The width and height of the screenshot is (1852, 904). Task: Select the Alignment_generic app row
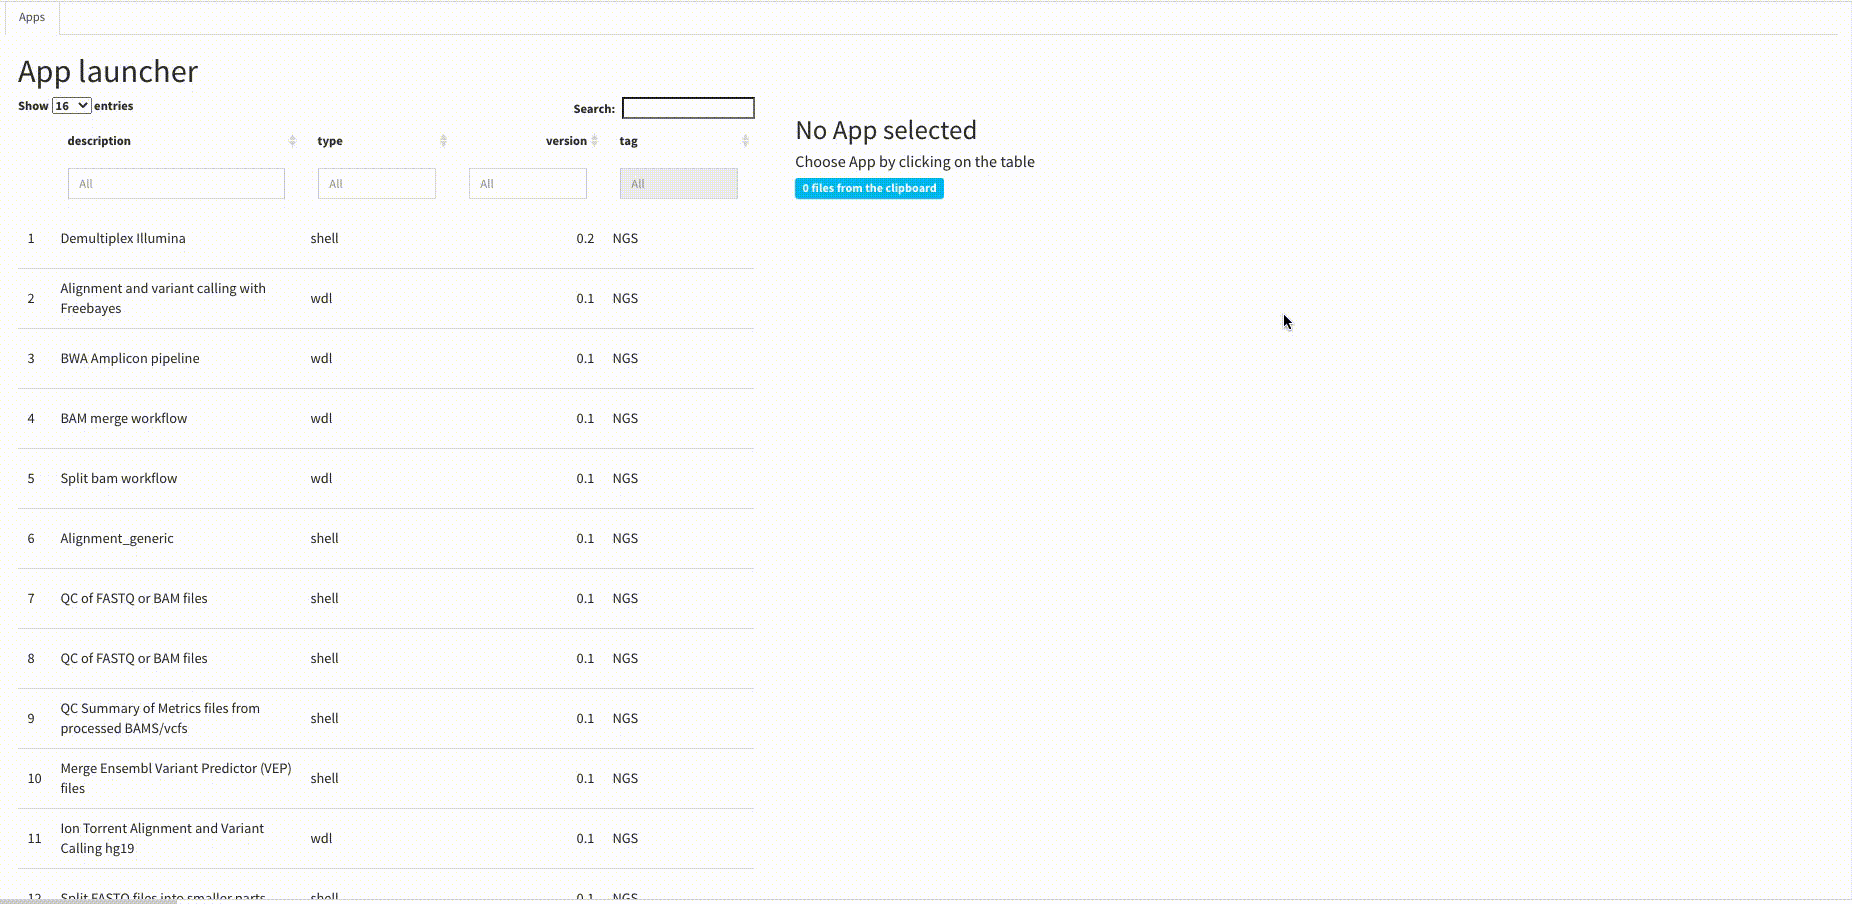point(117,539)
